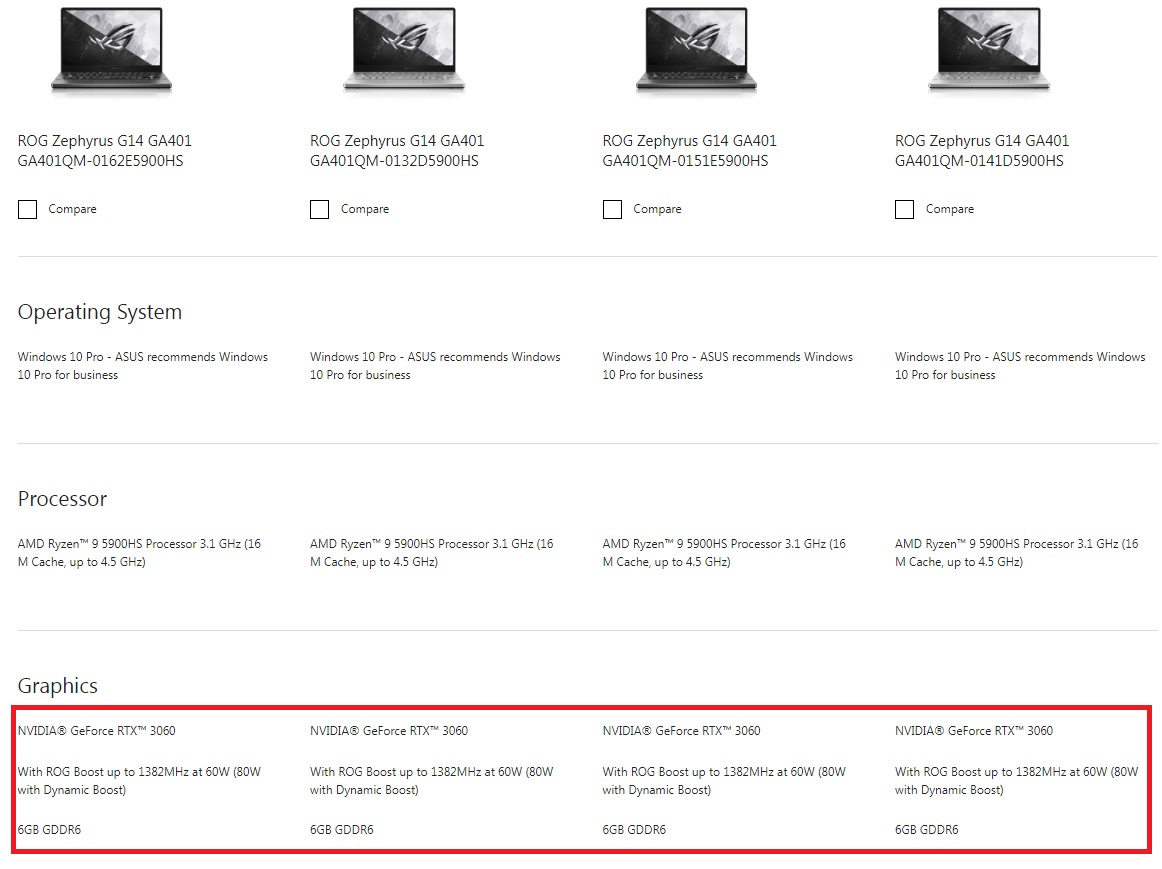Select Windows 10 Pro text for GA401QM-0141D5900HS
Screen dimensions: 1162x869
1020,366
